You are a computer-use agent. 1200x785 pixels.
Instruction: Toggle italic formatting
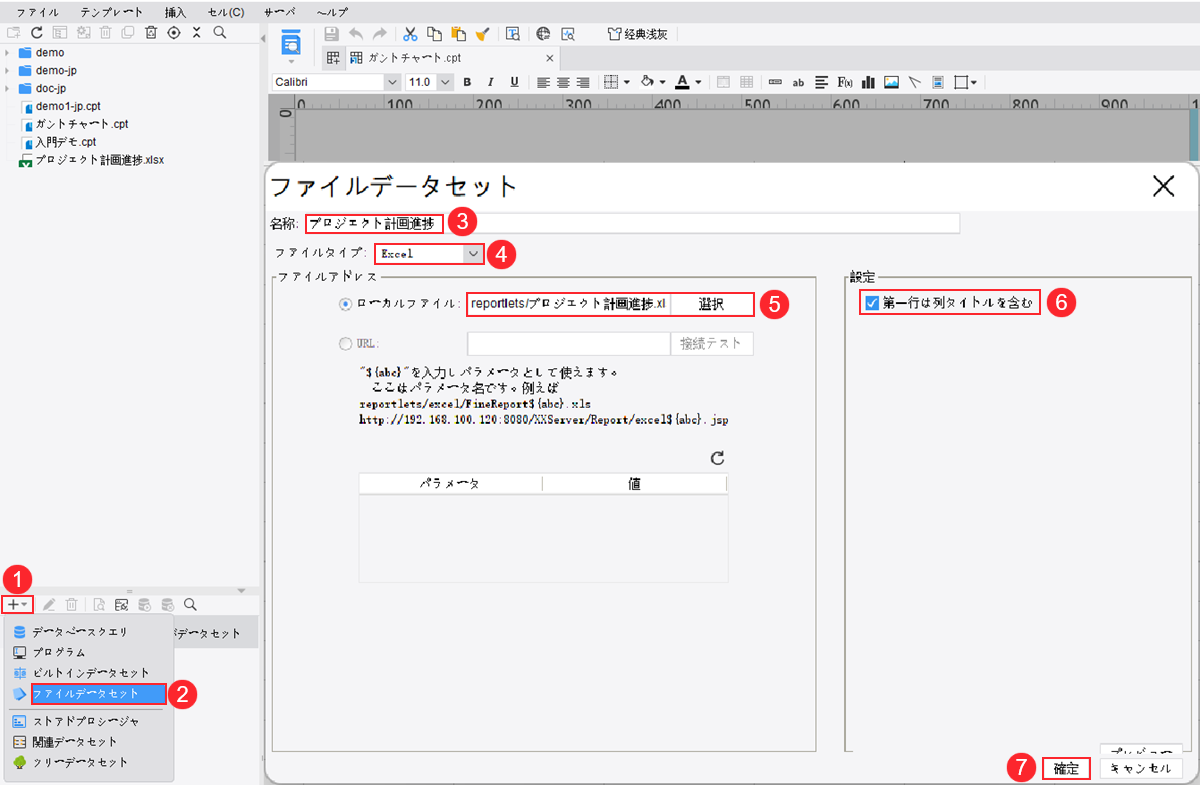tap(491, 82)
